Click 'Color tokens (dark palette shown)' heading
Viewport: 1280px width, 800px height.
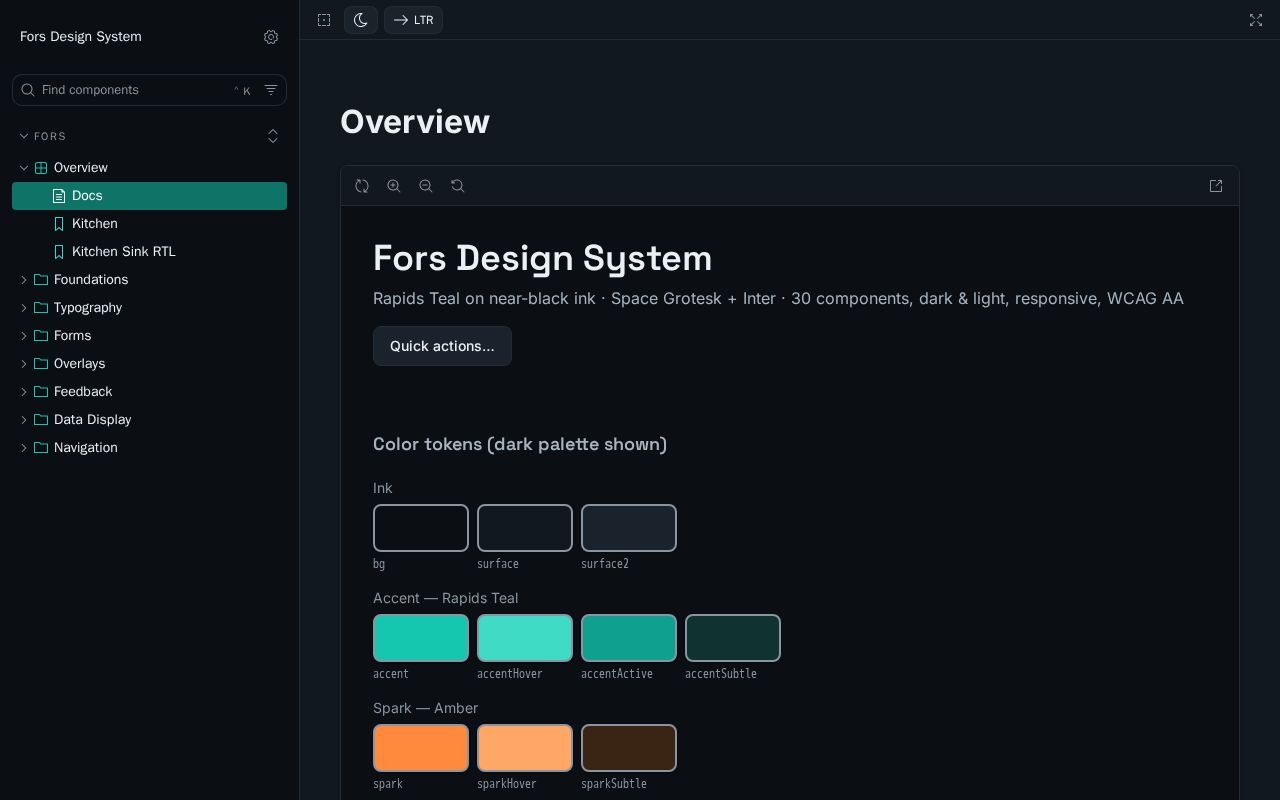coord(520,444)
